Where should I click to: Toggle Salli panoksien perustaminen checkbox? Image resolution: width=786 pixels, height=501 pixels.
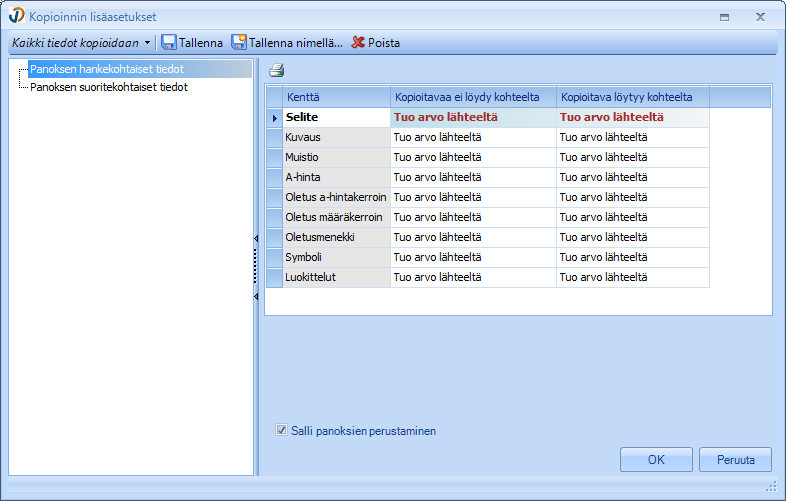281,430
